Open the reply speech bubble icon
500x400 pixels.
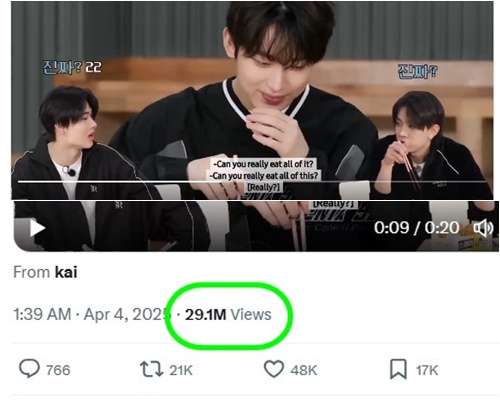pos(29,369)
